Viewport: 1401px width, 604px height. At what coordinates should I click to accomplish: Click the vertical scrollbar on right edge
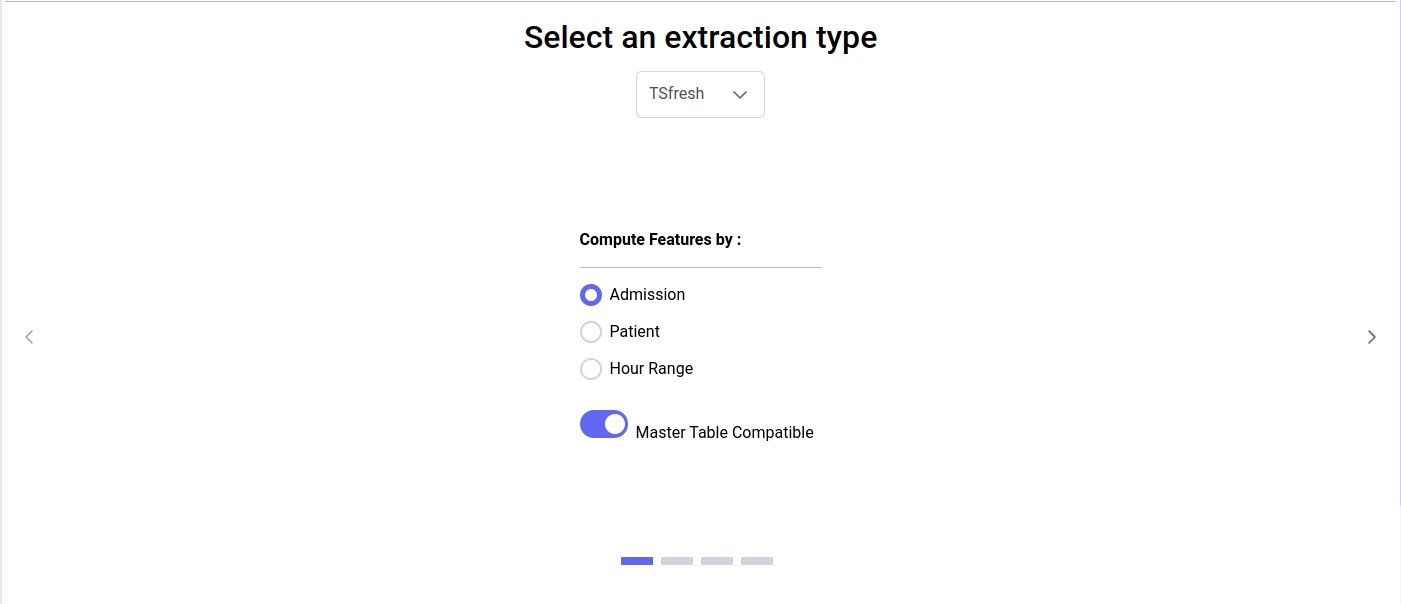(1398, 250)
